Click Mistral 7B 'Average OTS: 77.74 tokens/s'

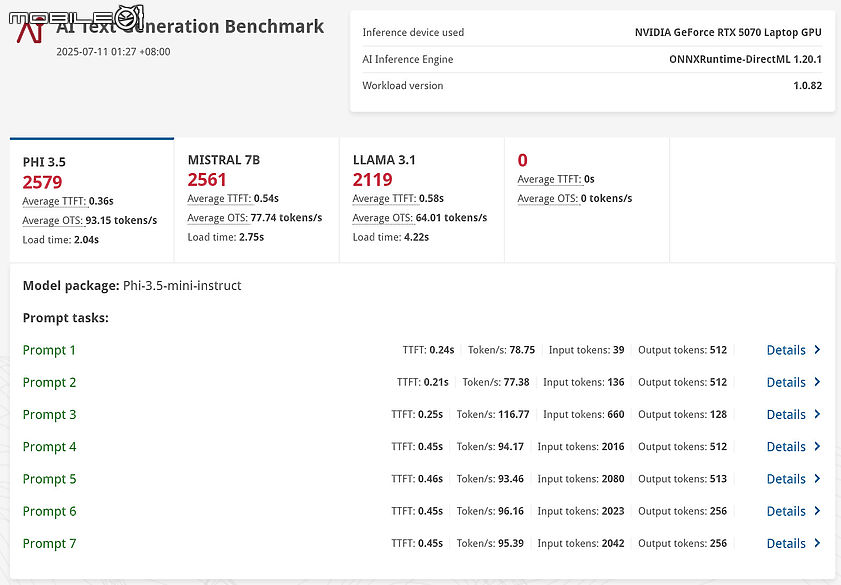pyautogui.click(x=255, y=218)
